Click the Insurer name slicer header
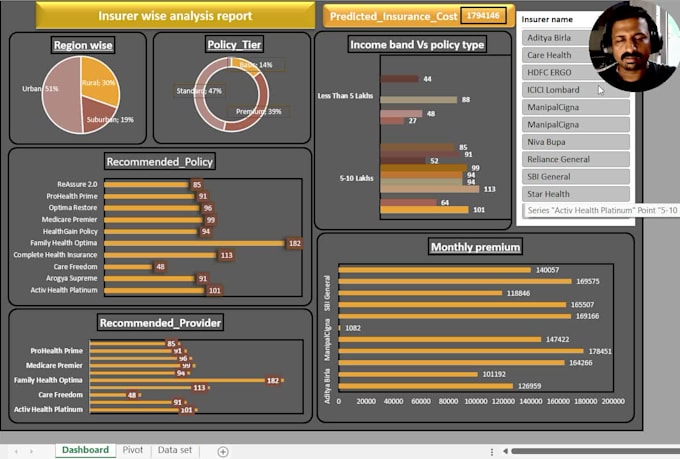 (547, 20)
